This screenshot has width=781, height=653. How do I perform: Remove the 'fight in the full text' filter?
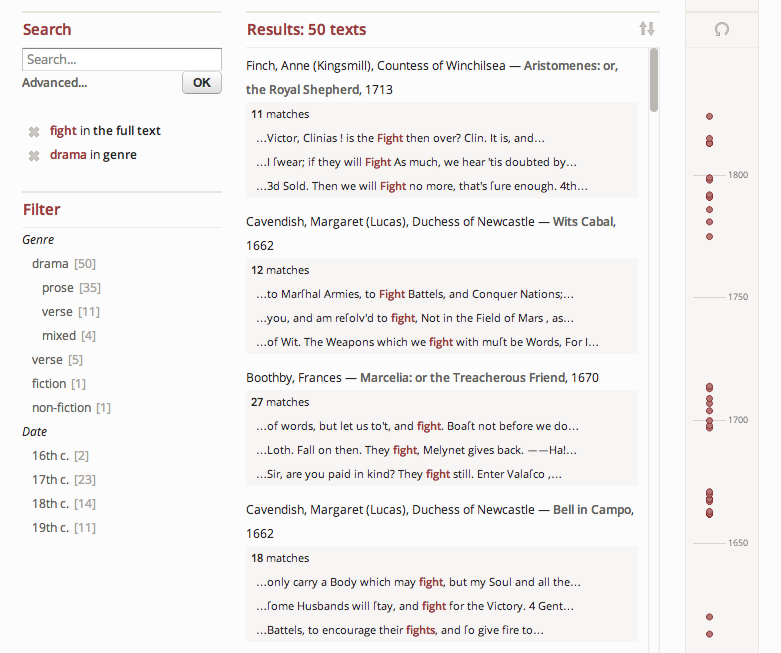[33, 132]
